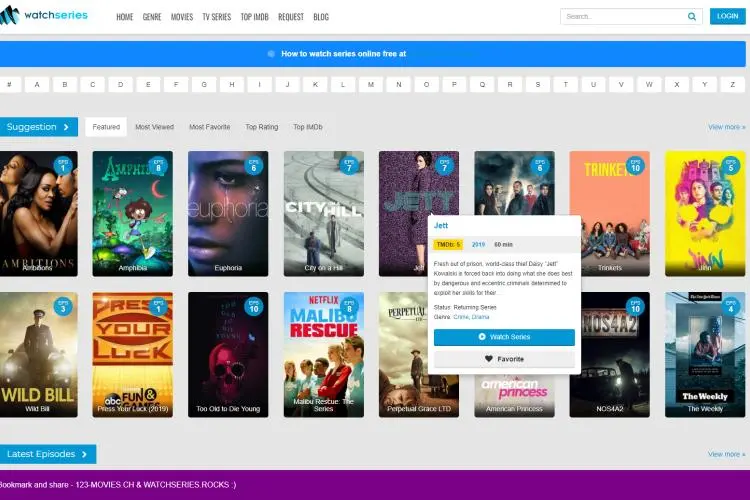Viewport: 750px width, 500px height.
Task: Filter titles by letter Z
Action: [732, 84]
